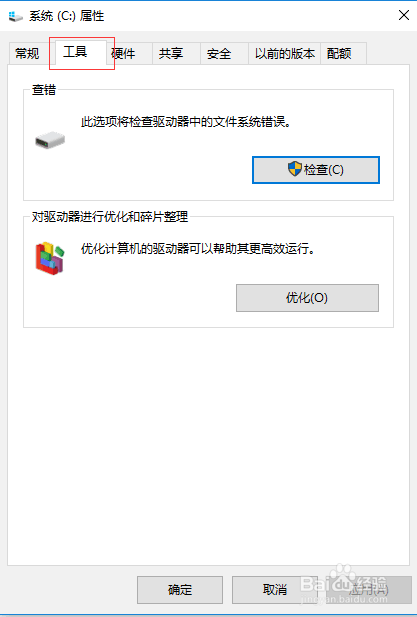The width and height of the screenshot is (417, 617).
Task: Click the 优化(O) button
Action: pyautogui.click(x=307, y=298)
